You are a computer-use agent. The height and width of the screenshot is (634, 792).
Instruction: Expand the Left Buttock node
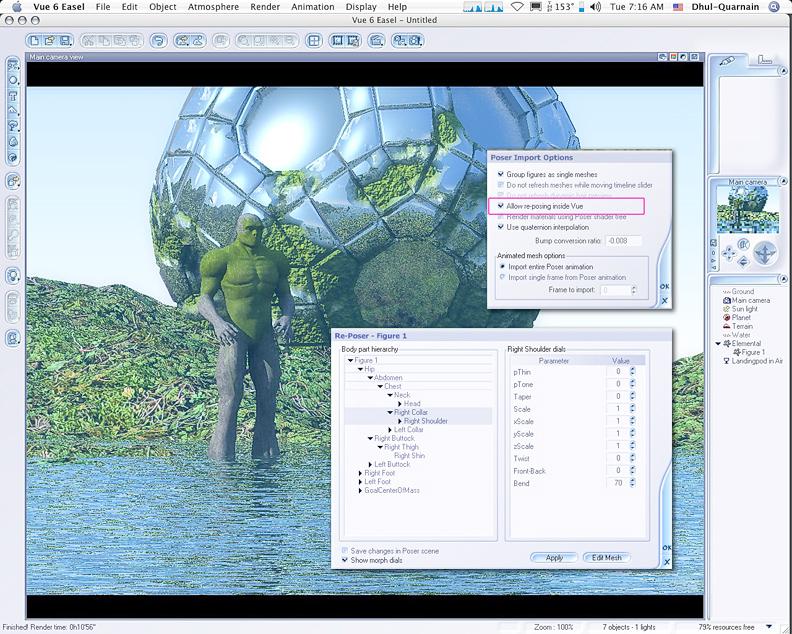(x=370, y=464)
